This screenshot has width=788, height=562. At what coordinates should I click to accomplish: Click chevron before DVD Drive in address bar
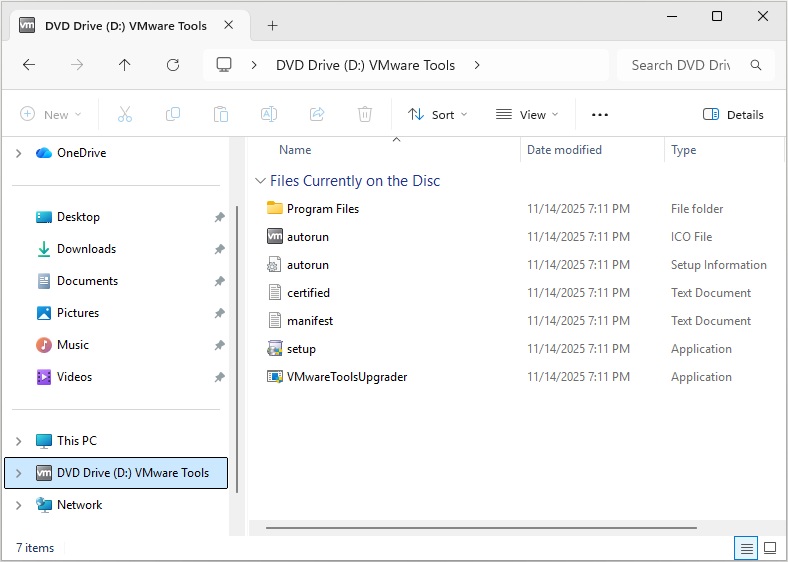click(x=254, y=65)
